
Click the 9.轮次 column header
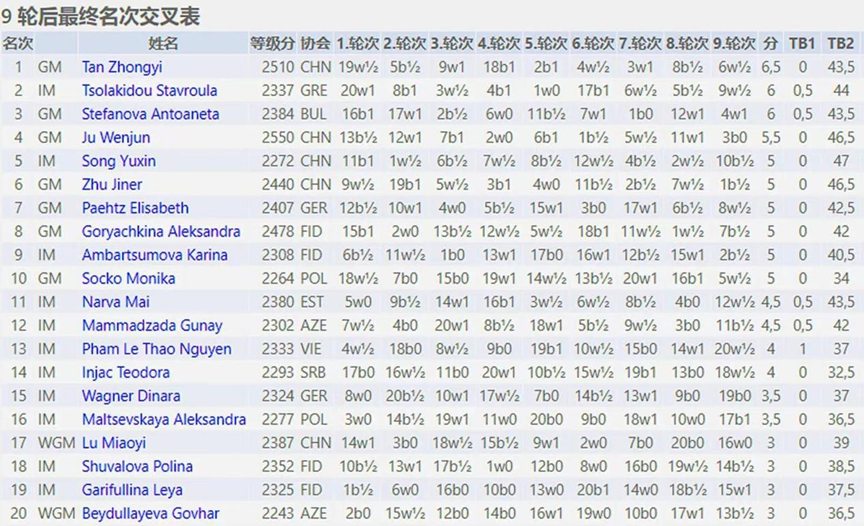click(734, 44)
